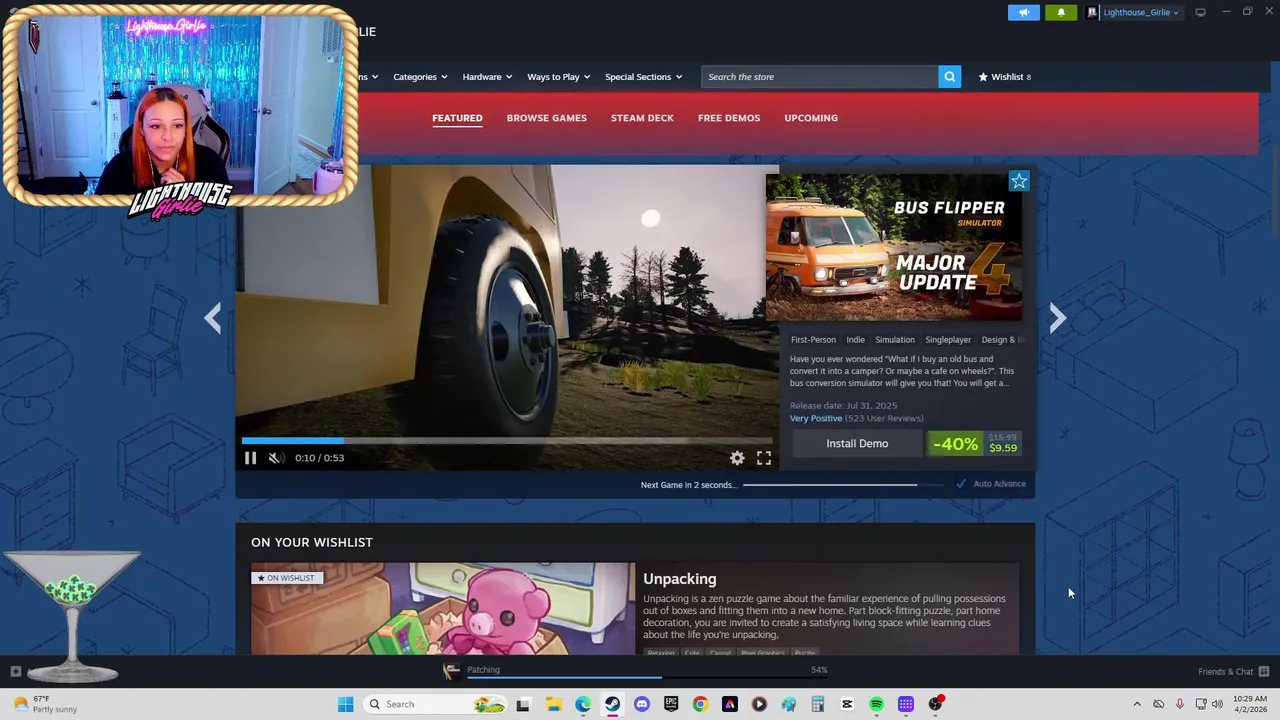Pause the Bus Flipper trailer video
This screenshot has width=1280, height=720.
pyautogui.click(x=250, y=458)
